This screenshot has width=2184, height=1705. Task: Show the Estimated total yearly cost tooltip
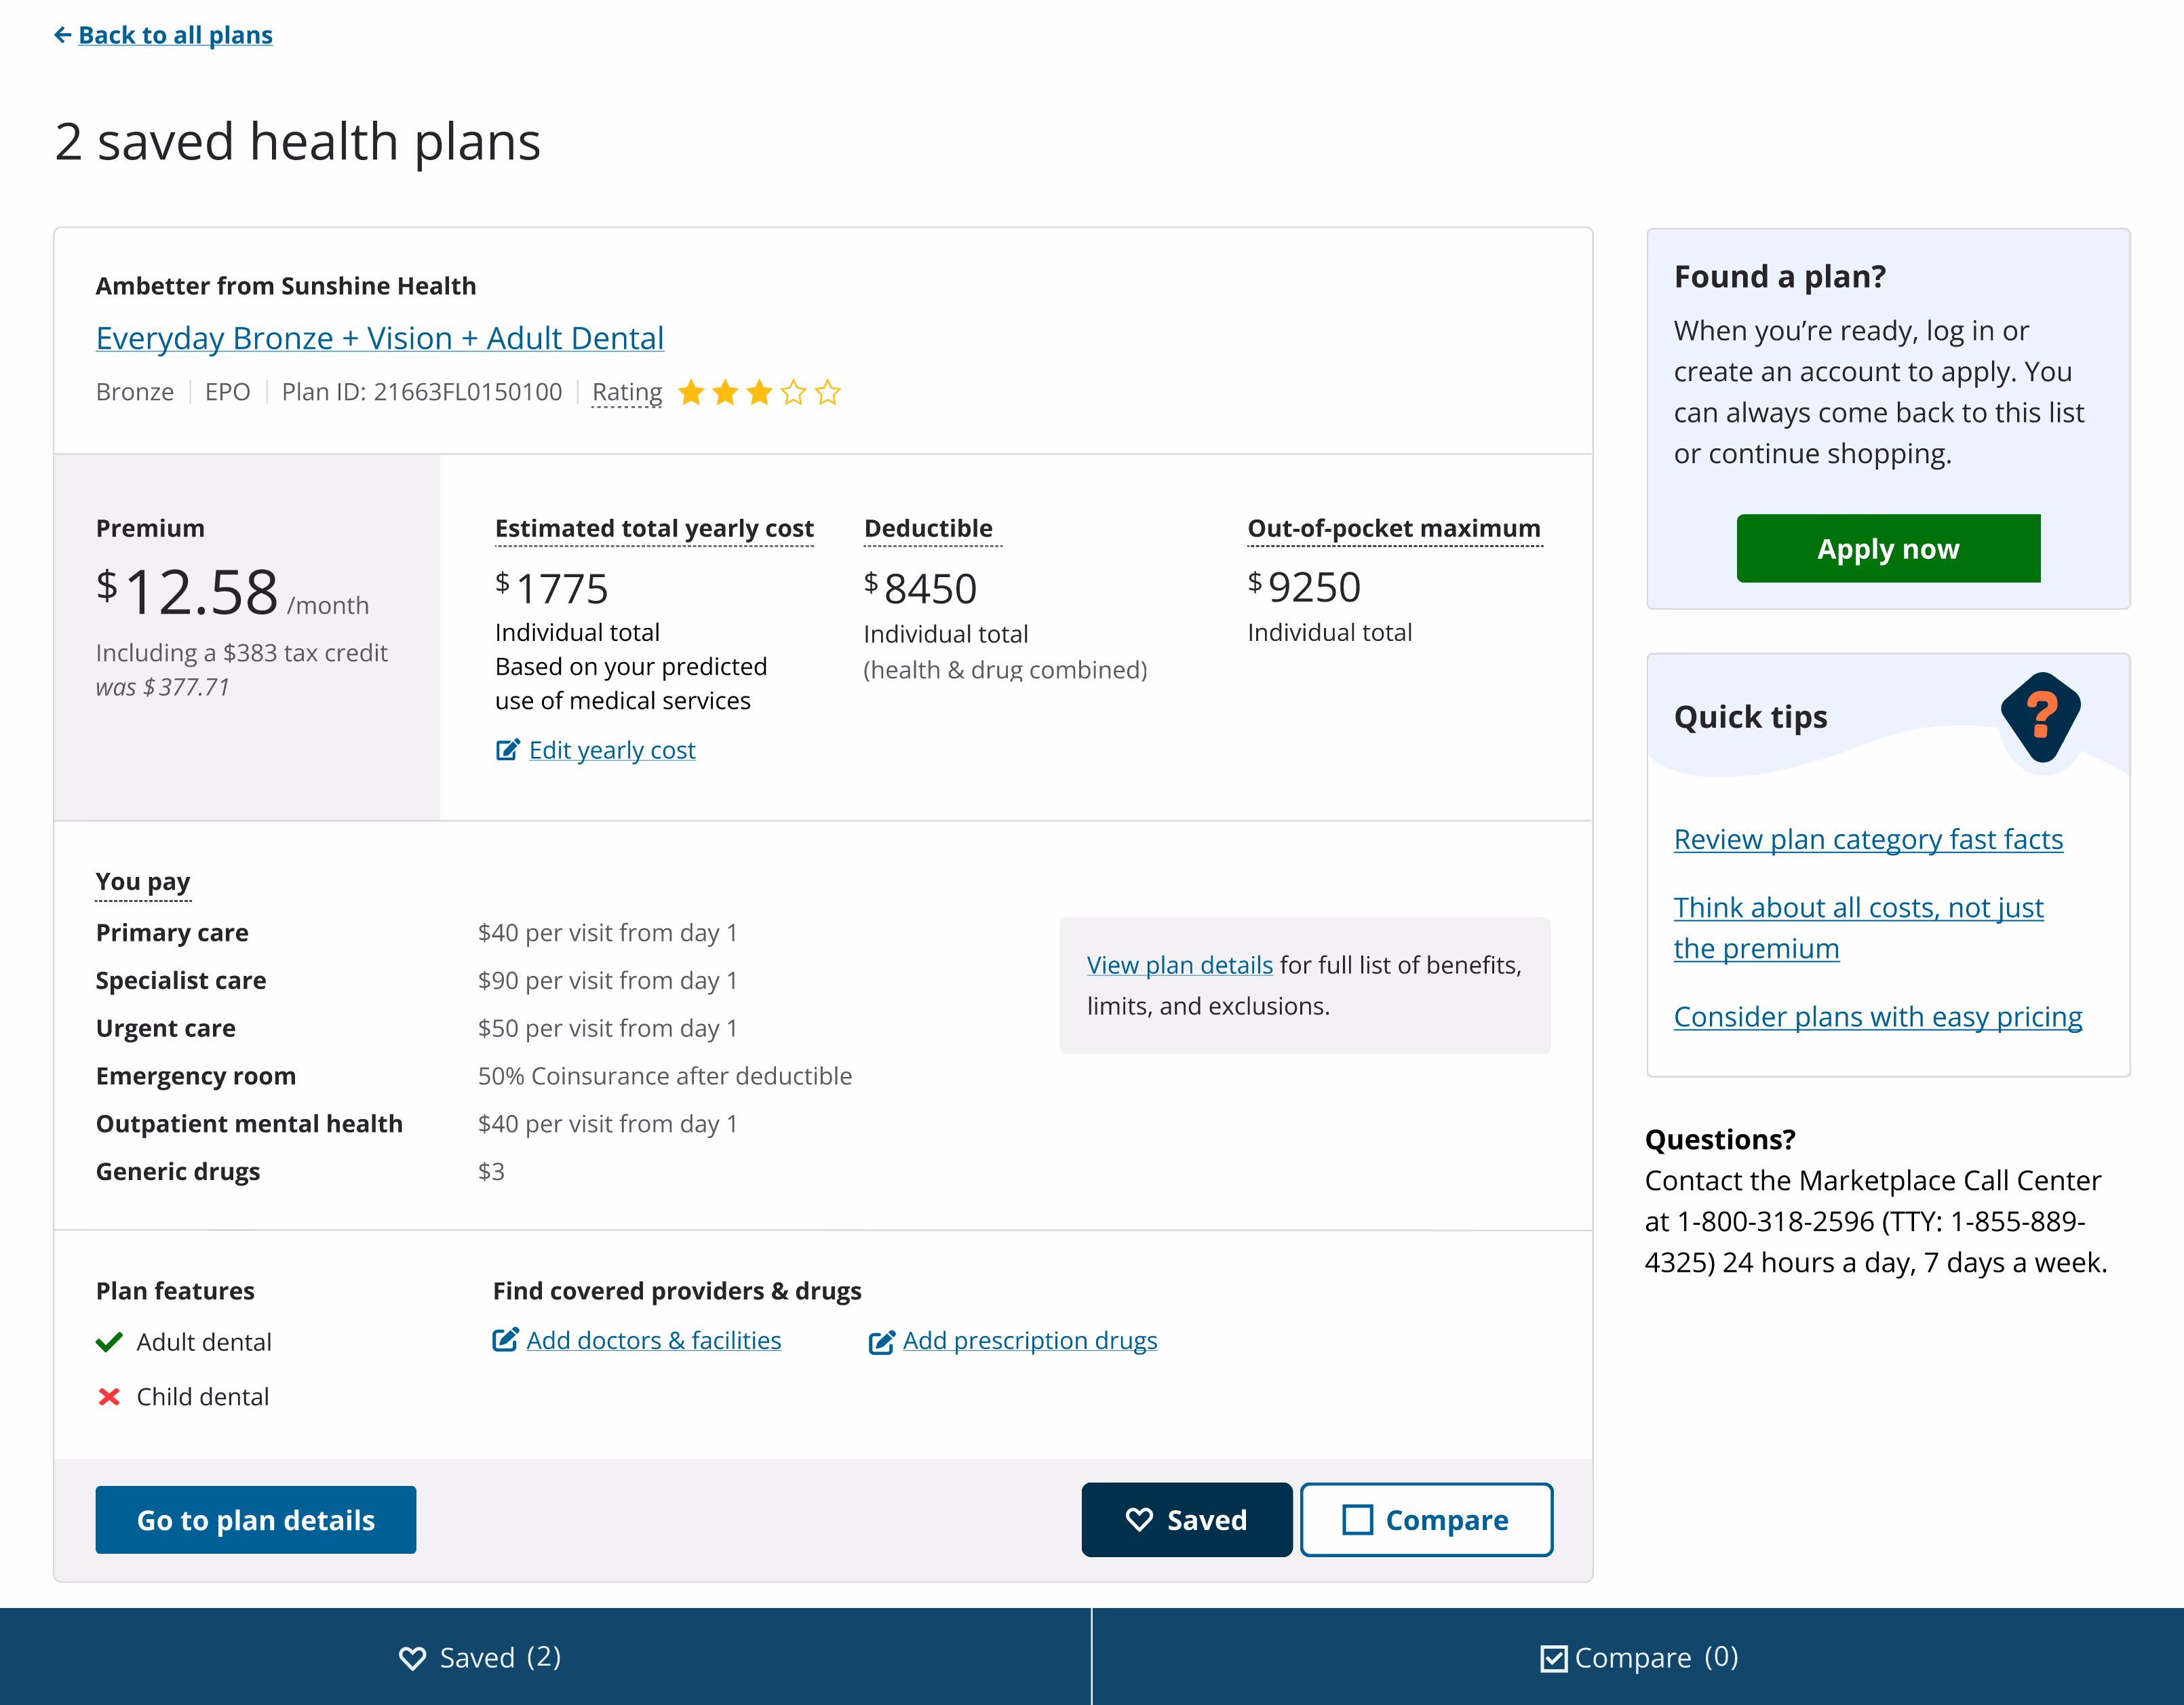(x=654, y=529)
